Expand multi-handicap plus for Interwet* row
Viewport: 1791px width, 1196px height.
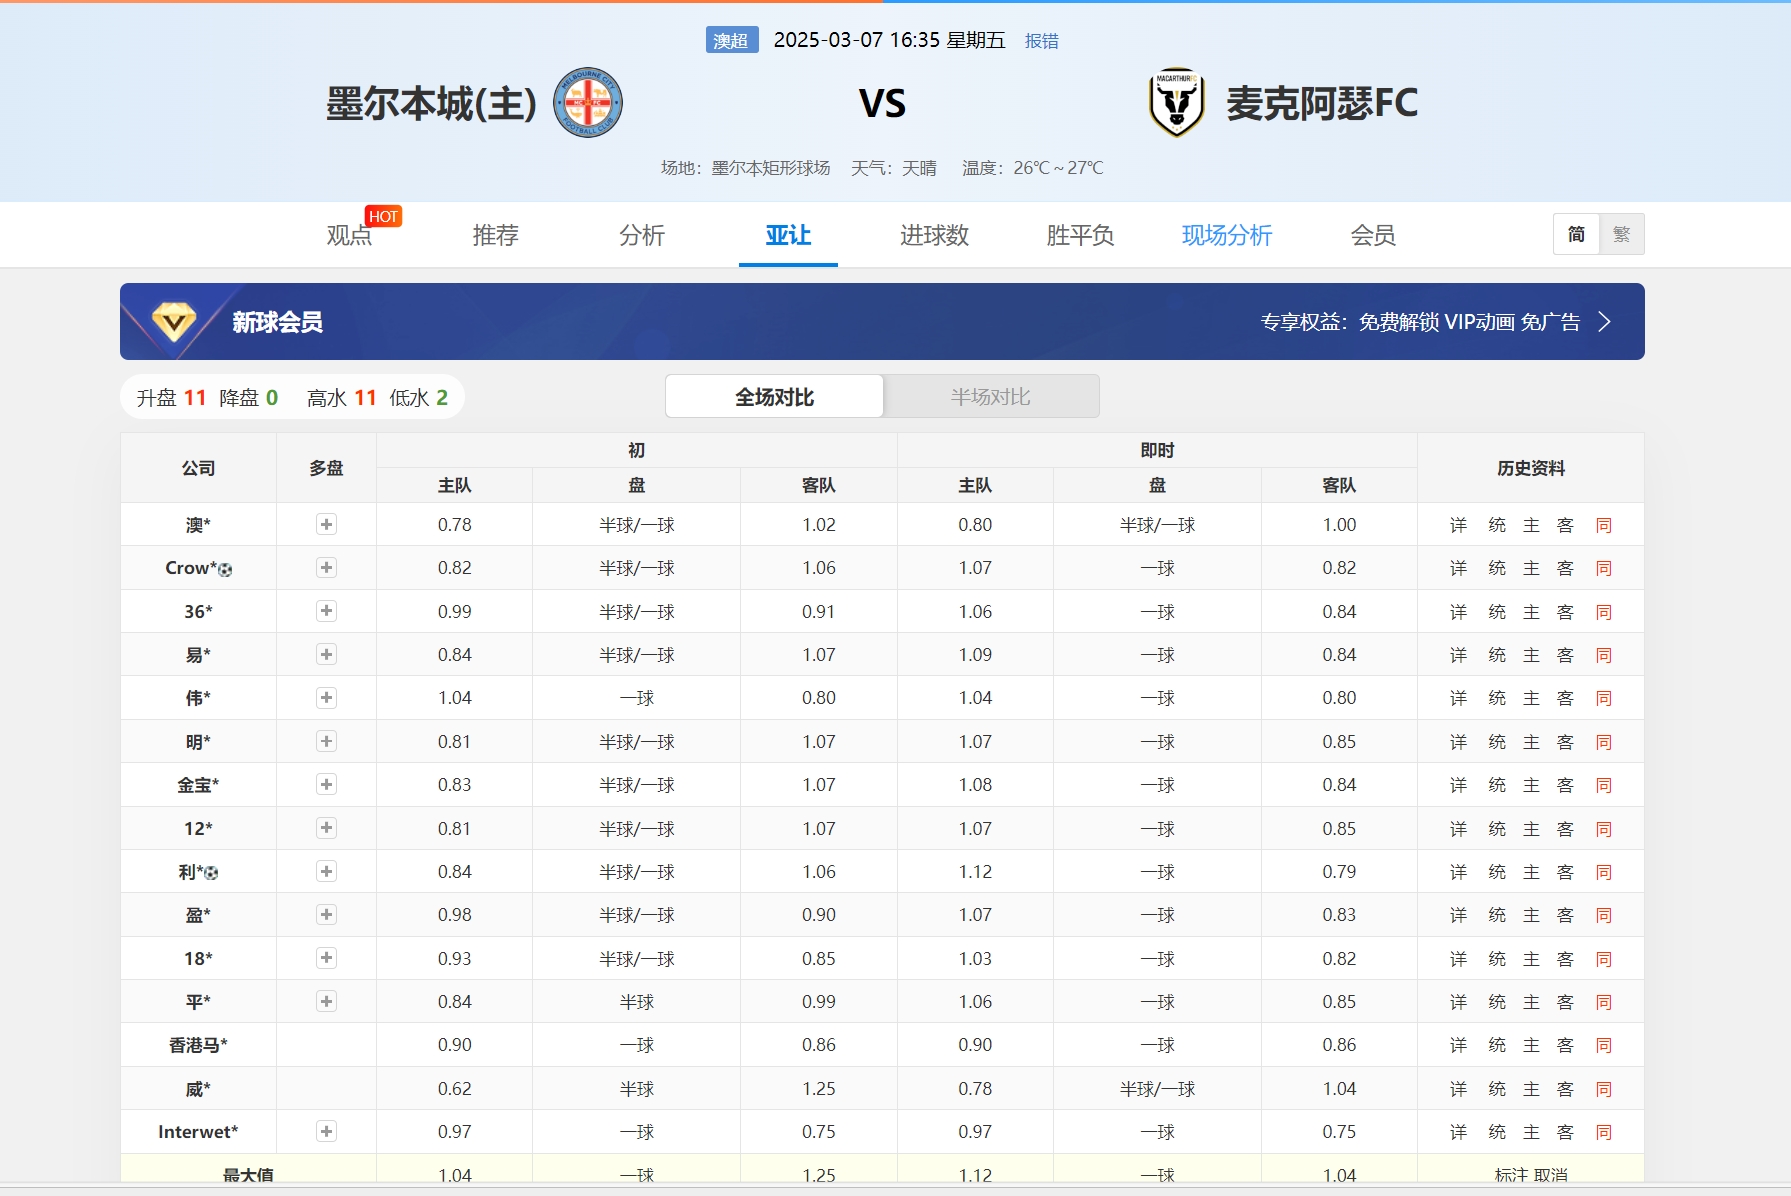(x=326, y=1131)
